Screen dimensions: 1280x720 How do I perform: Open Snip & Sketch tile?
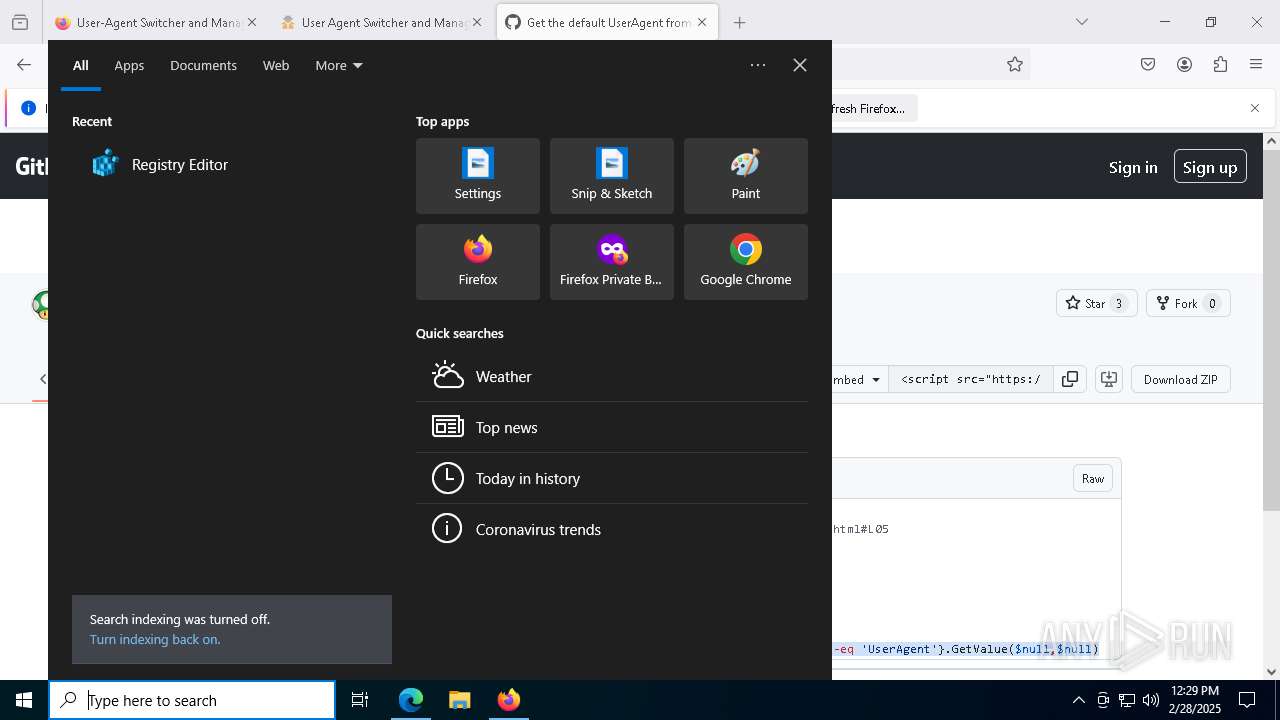coord(612,176)
